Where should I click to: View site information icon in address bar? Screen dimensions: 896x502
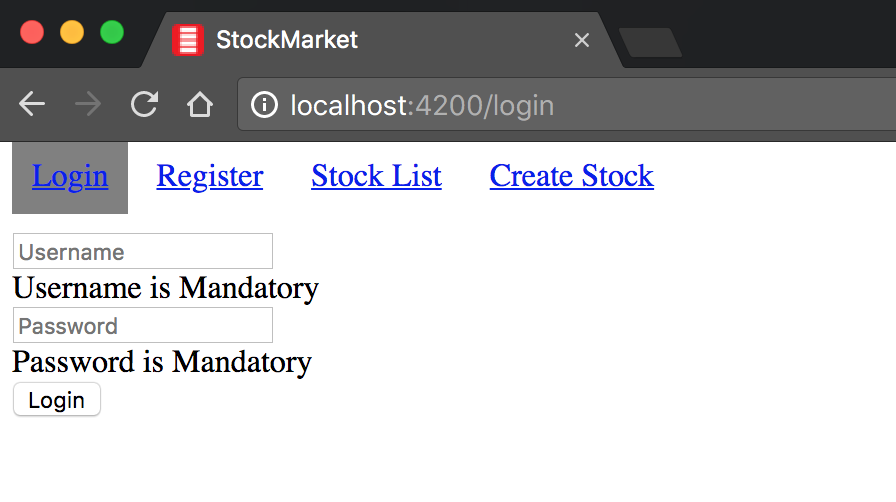click(264, 105)
